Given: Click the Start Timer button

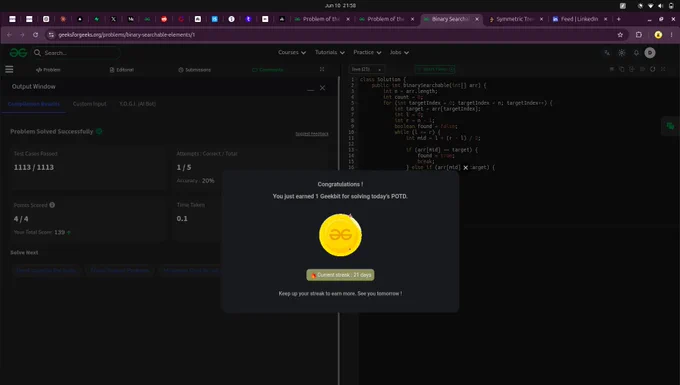Looking at the screenshot, I should [x=435, y=69].
